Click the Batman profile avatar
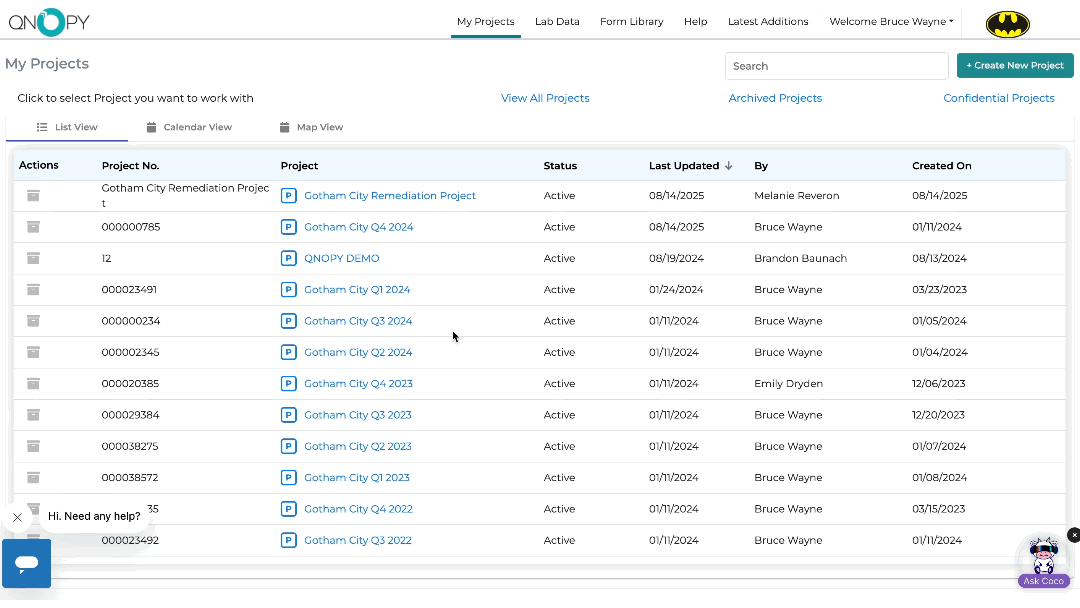Viewport: 1080px width, 608px height. 1008,23
